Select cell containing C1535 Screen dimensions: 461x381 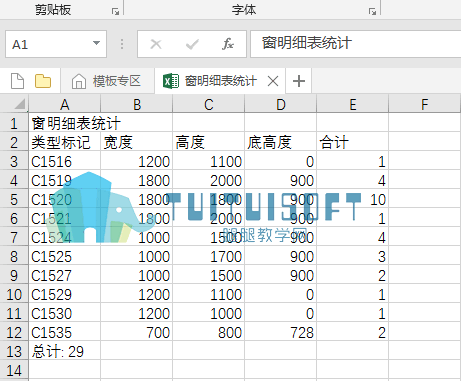click(x=65, y=332)
